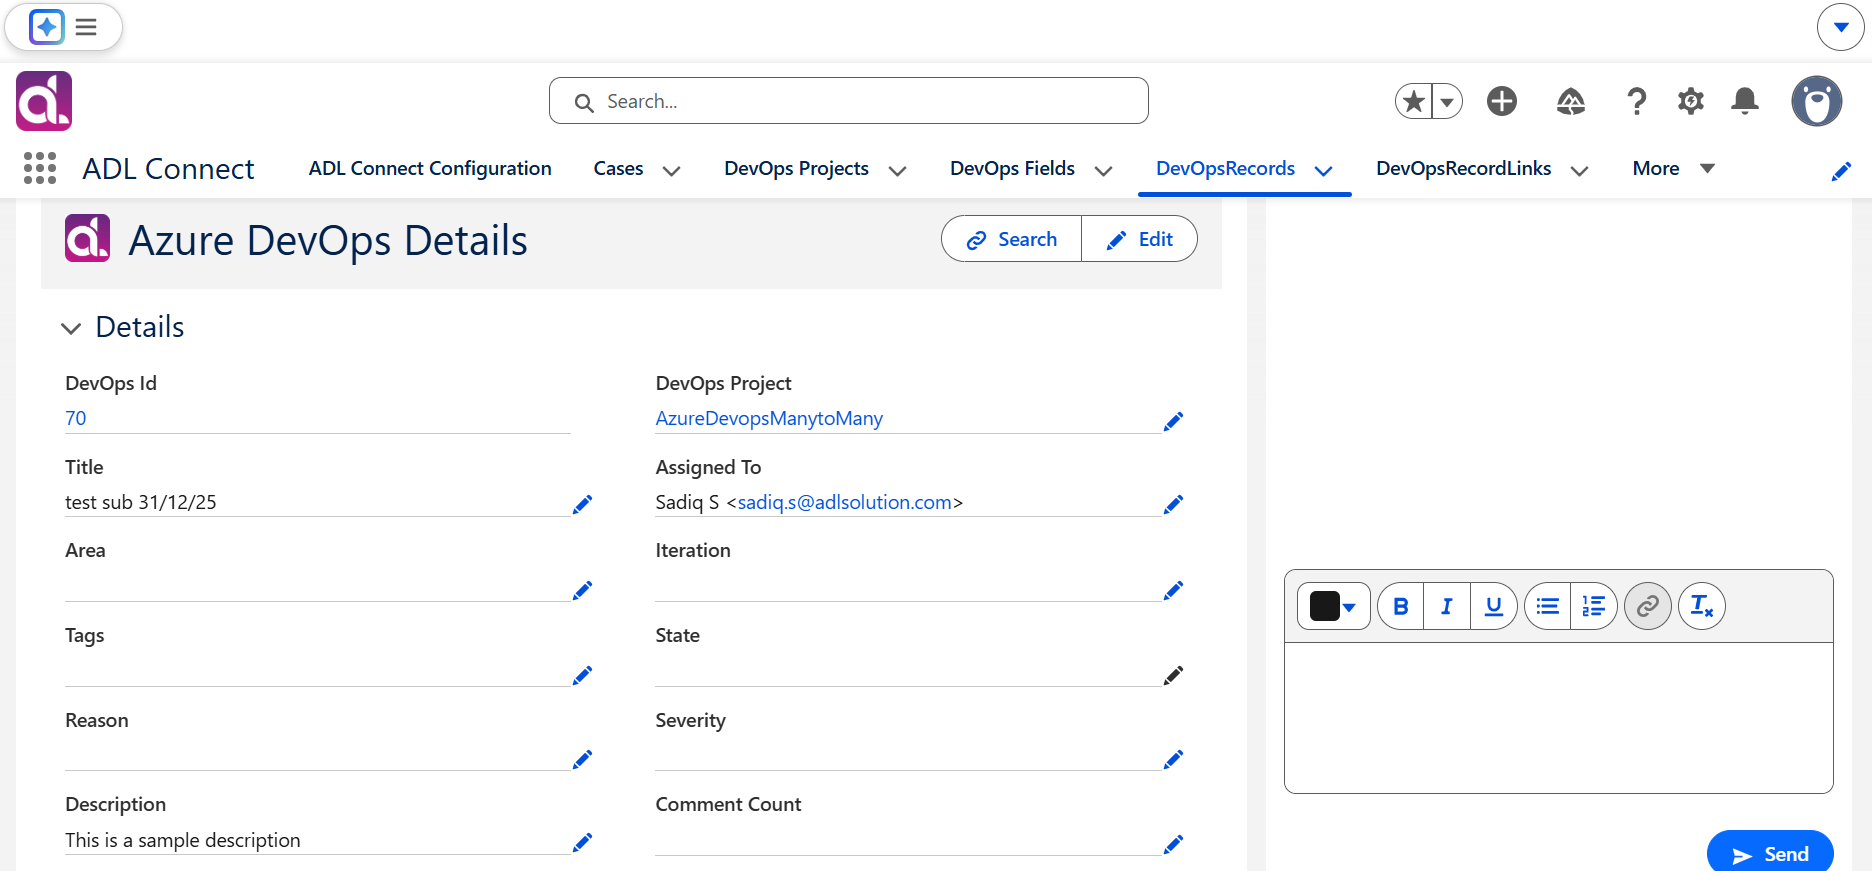Collapse the Details section
1872x871 pixels.
point(71,328)
